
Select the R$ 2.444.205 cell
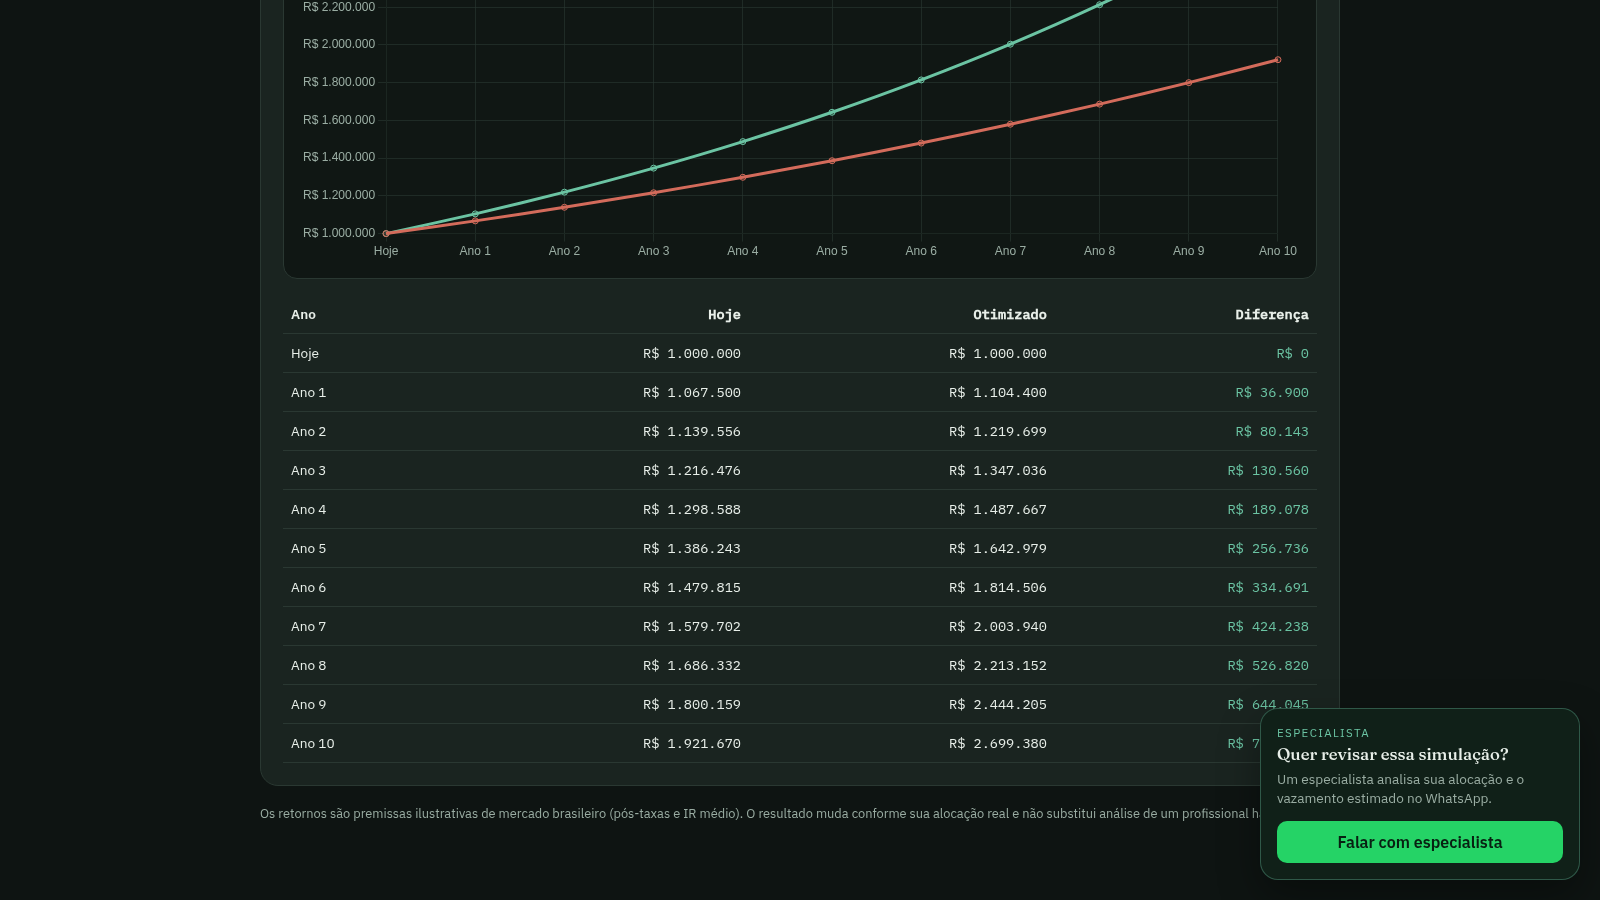pyautogui.click(x=998, y=704)
